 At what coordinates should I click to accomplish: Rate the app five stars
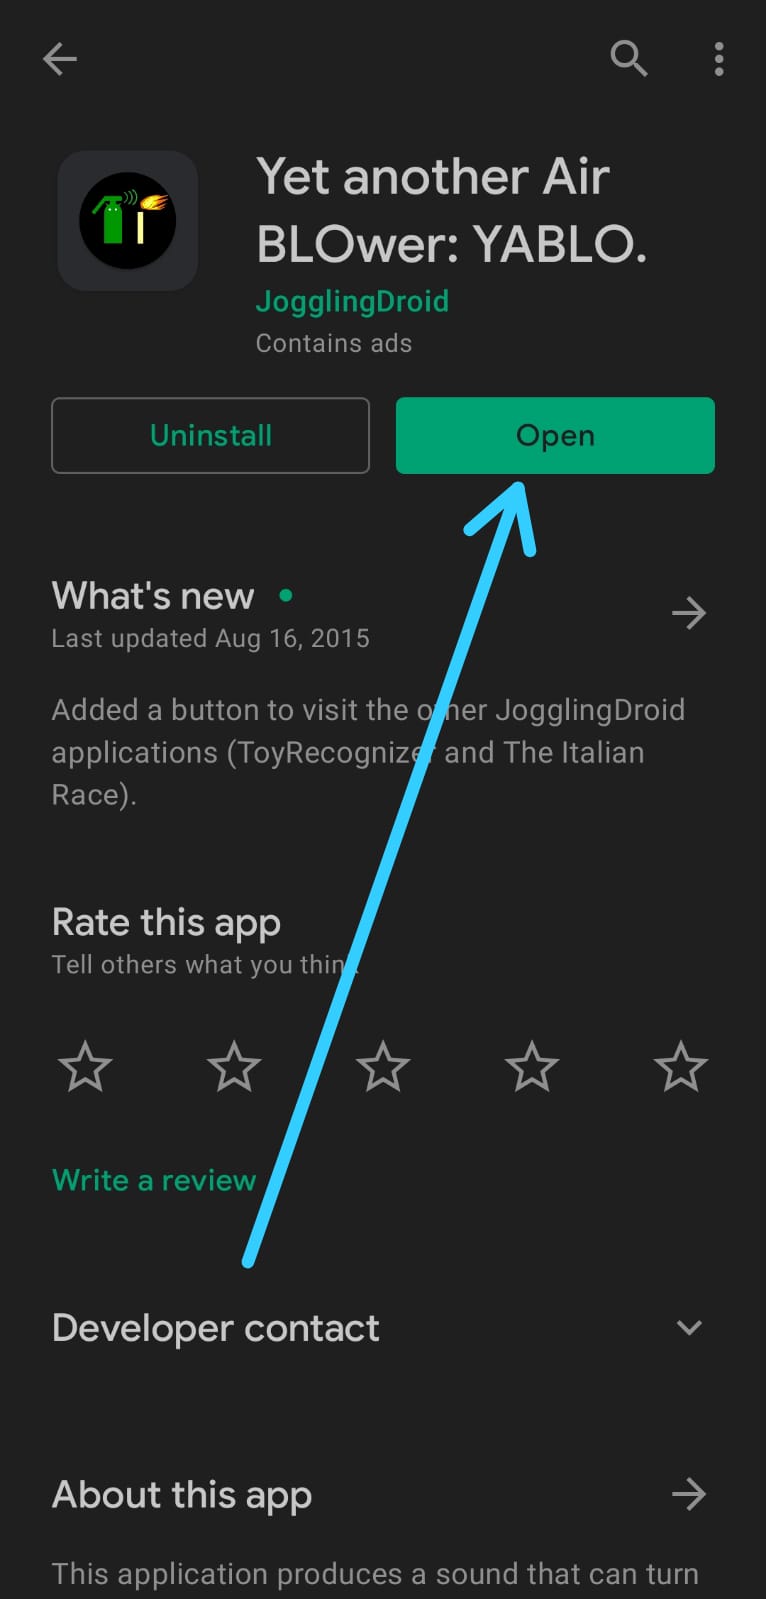point(680,1066)
